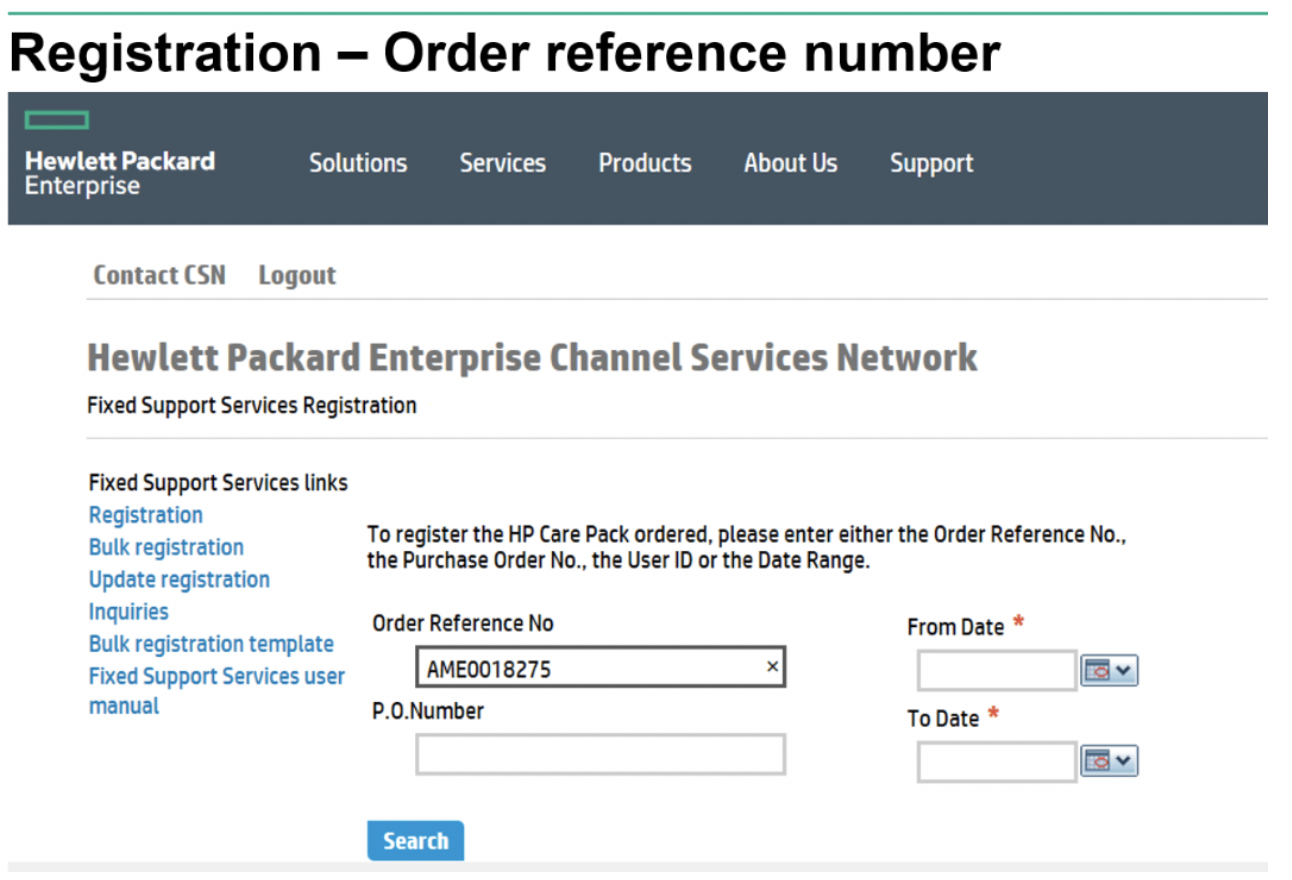Open the Support menu
This screenshot has width=1292, height=880.
click(932, 164)
